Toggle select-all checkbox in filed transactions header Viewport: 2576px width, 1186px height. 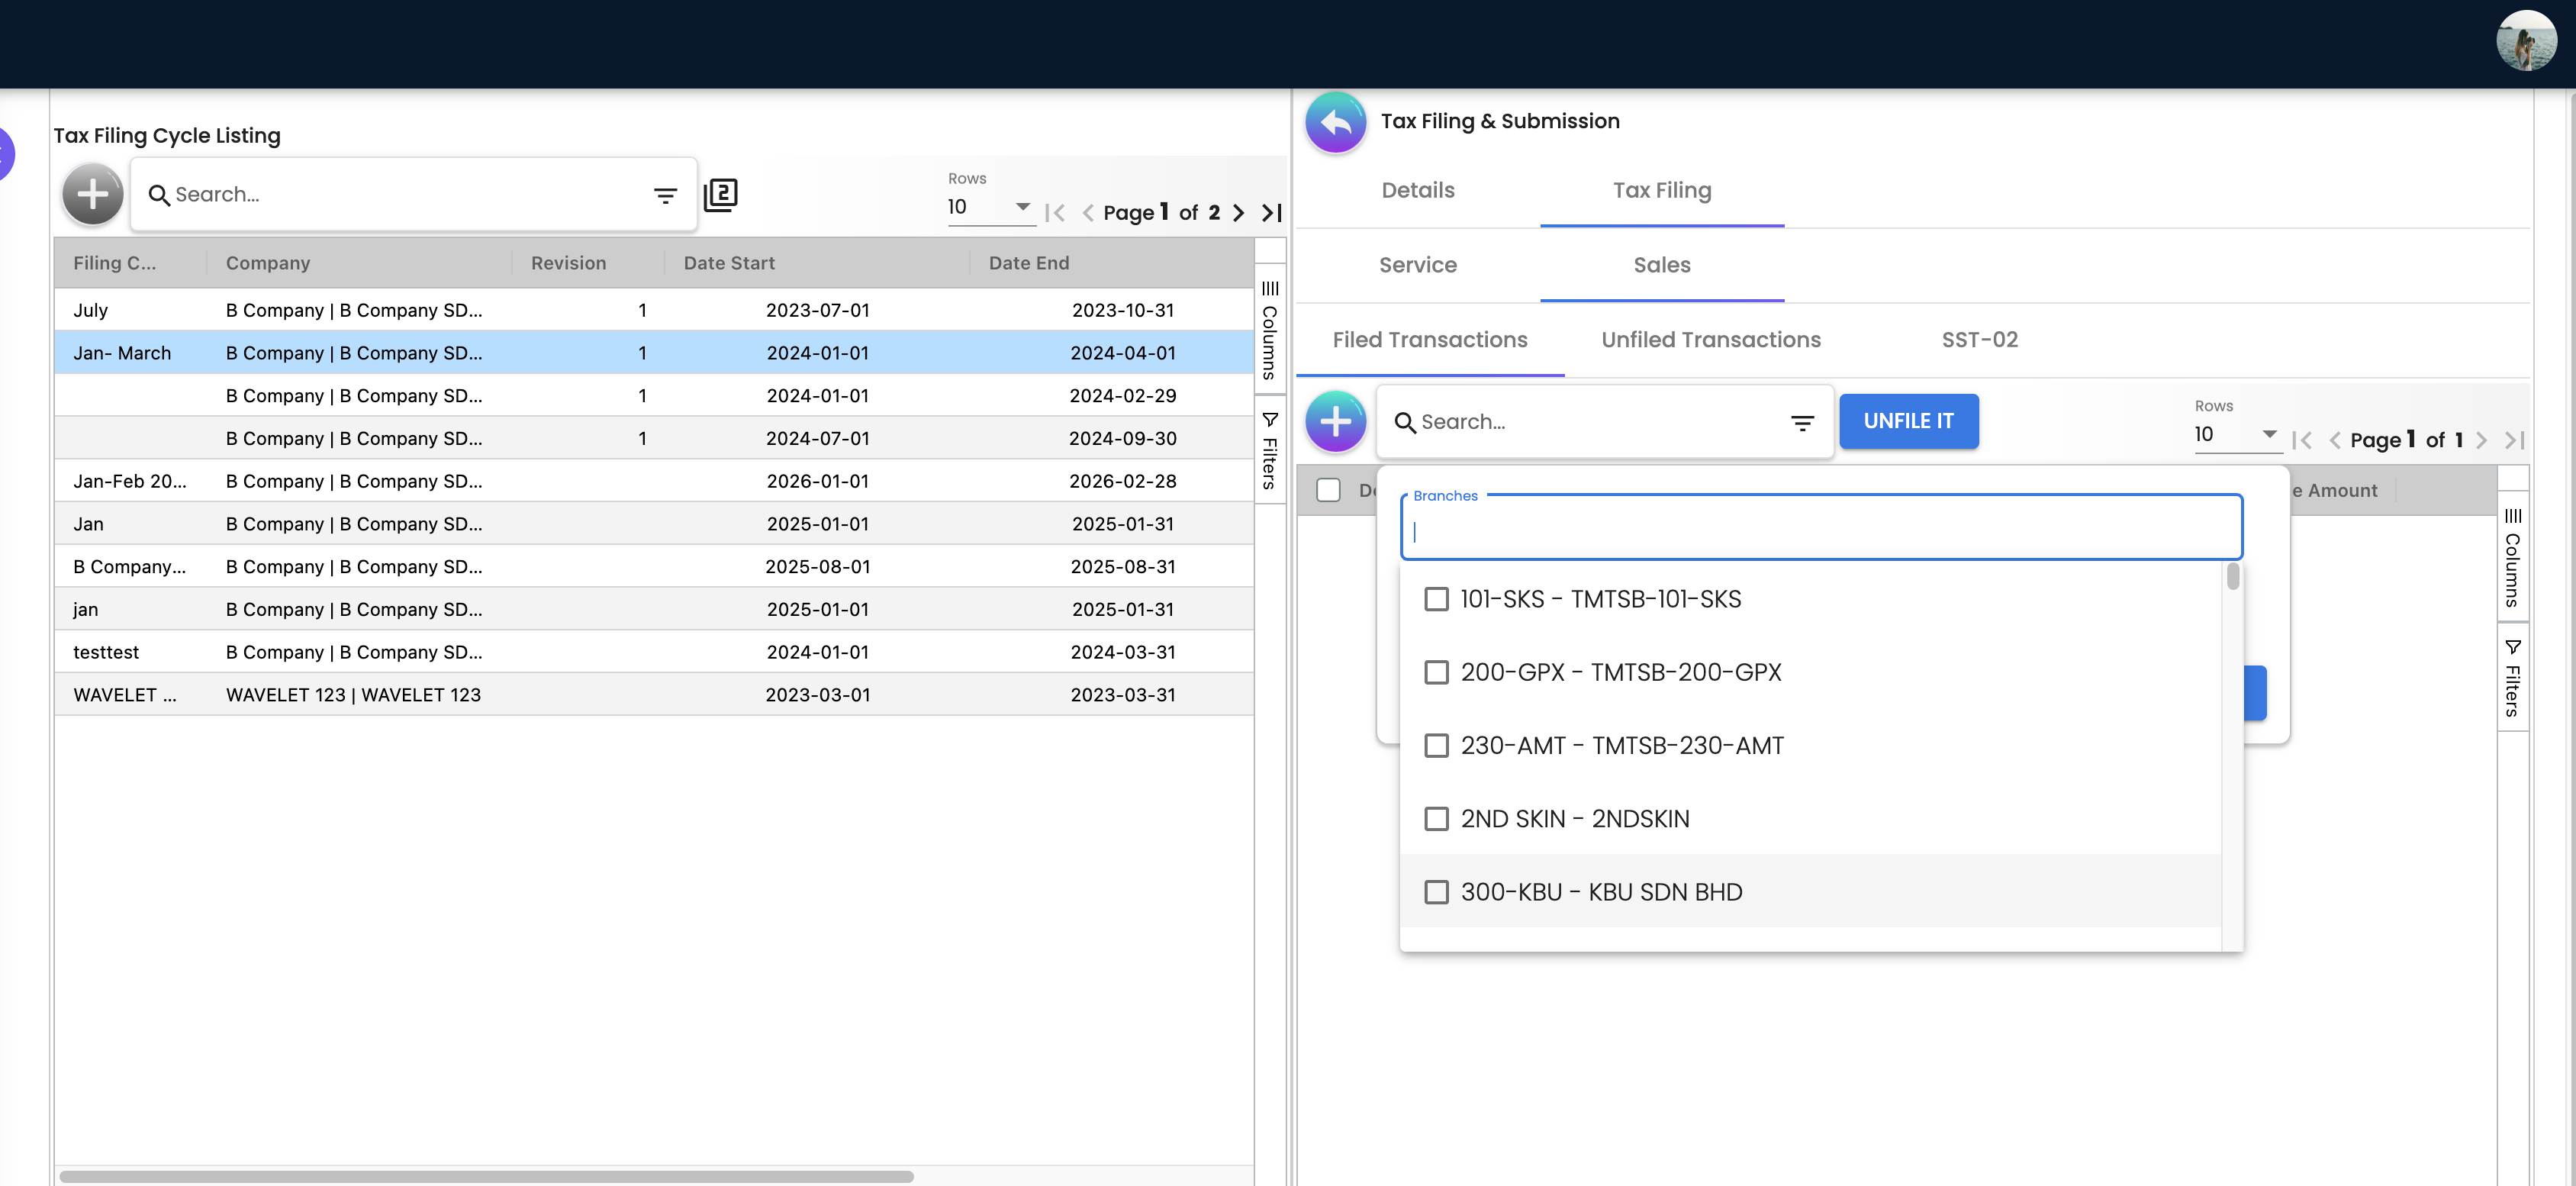point(1328,490)
